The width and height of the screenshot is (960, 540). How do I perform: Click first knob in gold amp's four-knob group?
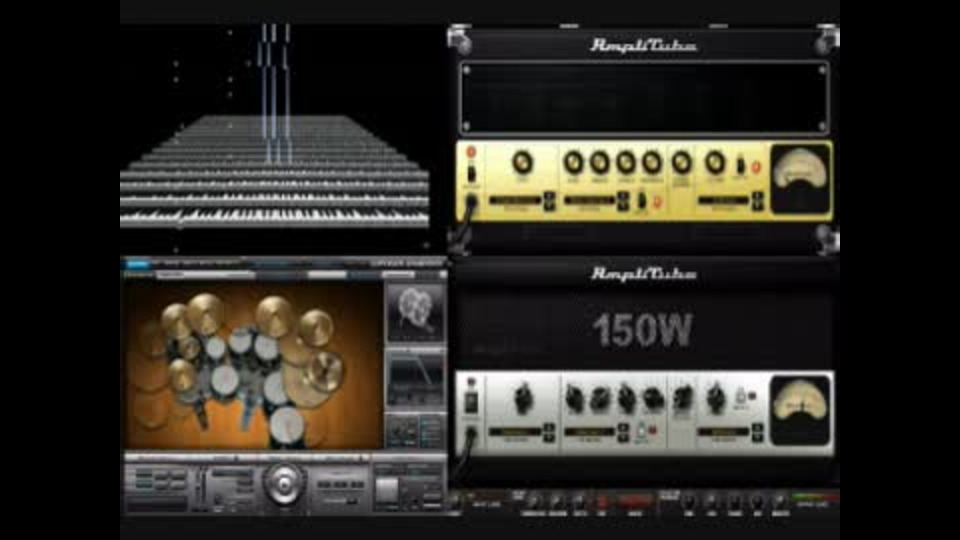coord(573,163)
